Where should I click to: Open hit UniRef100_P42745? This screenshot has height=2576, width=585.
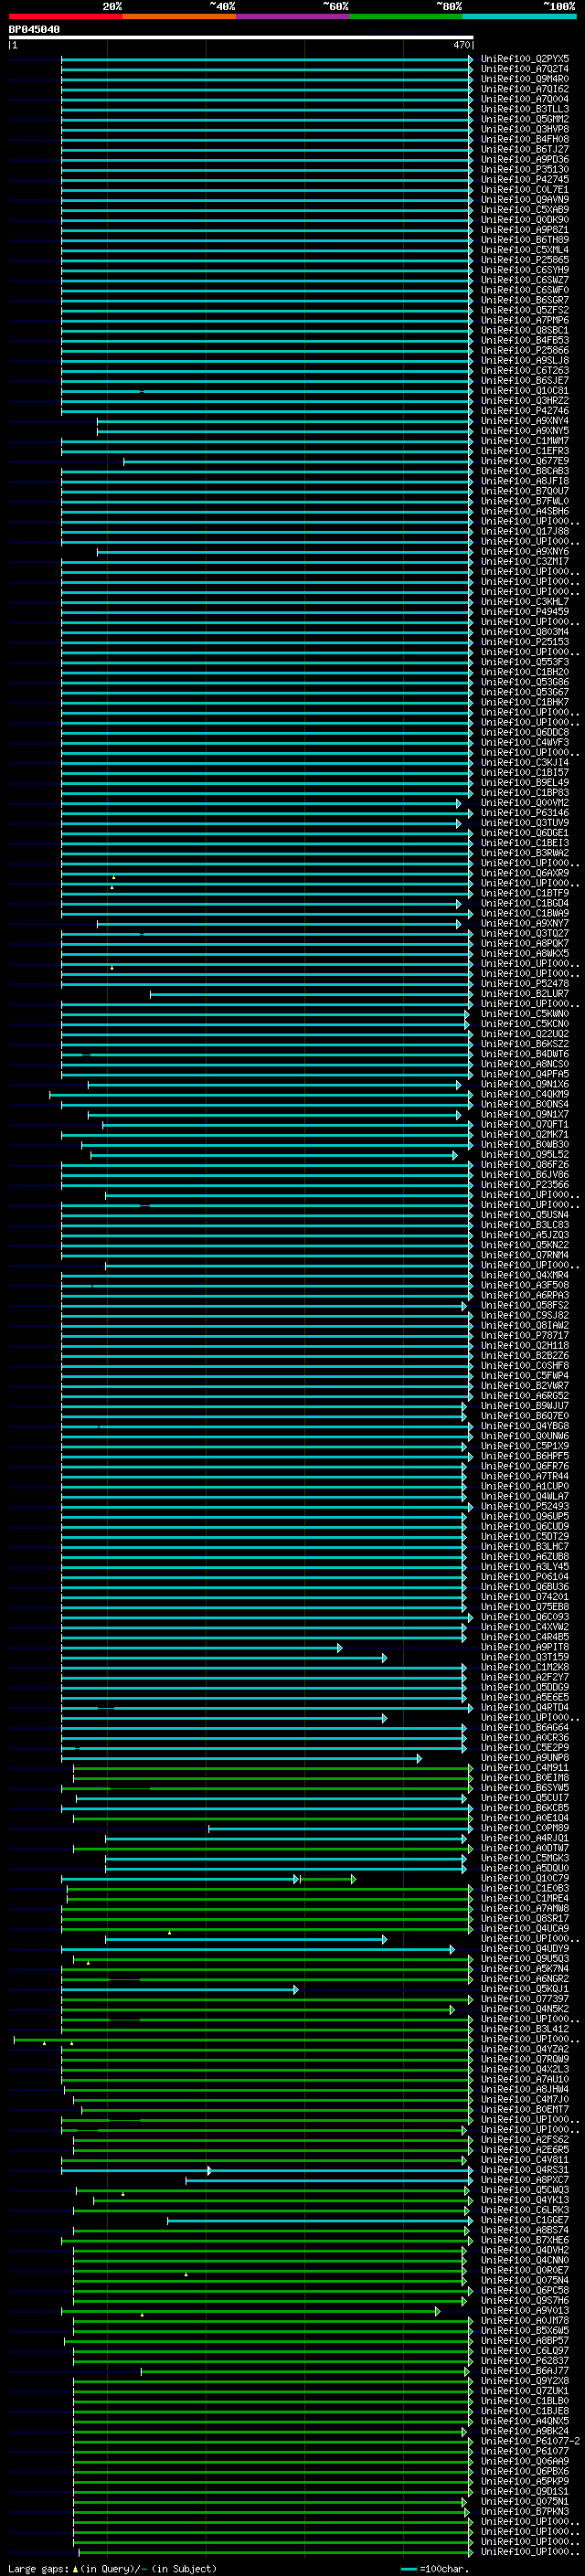click(x=525, y=179)
